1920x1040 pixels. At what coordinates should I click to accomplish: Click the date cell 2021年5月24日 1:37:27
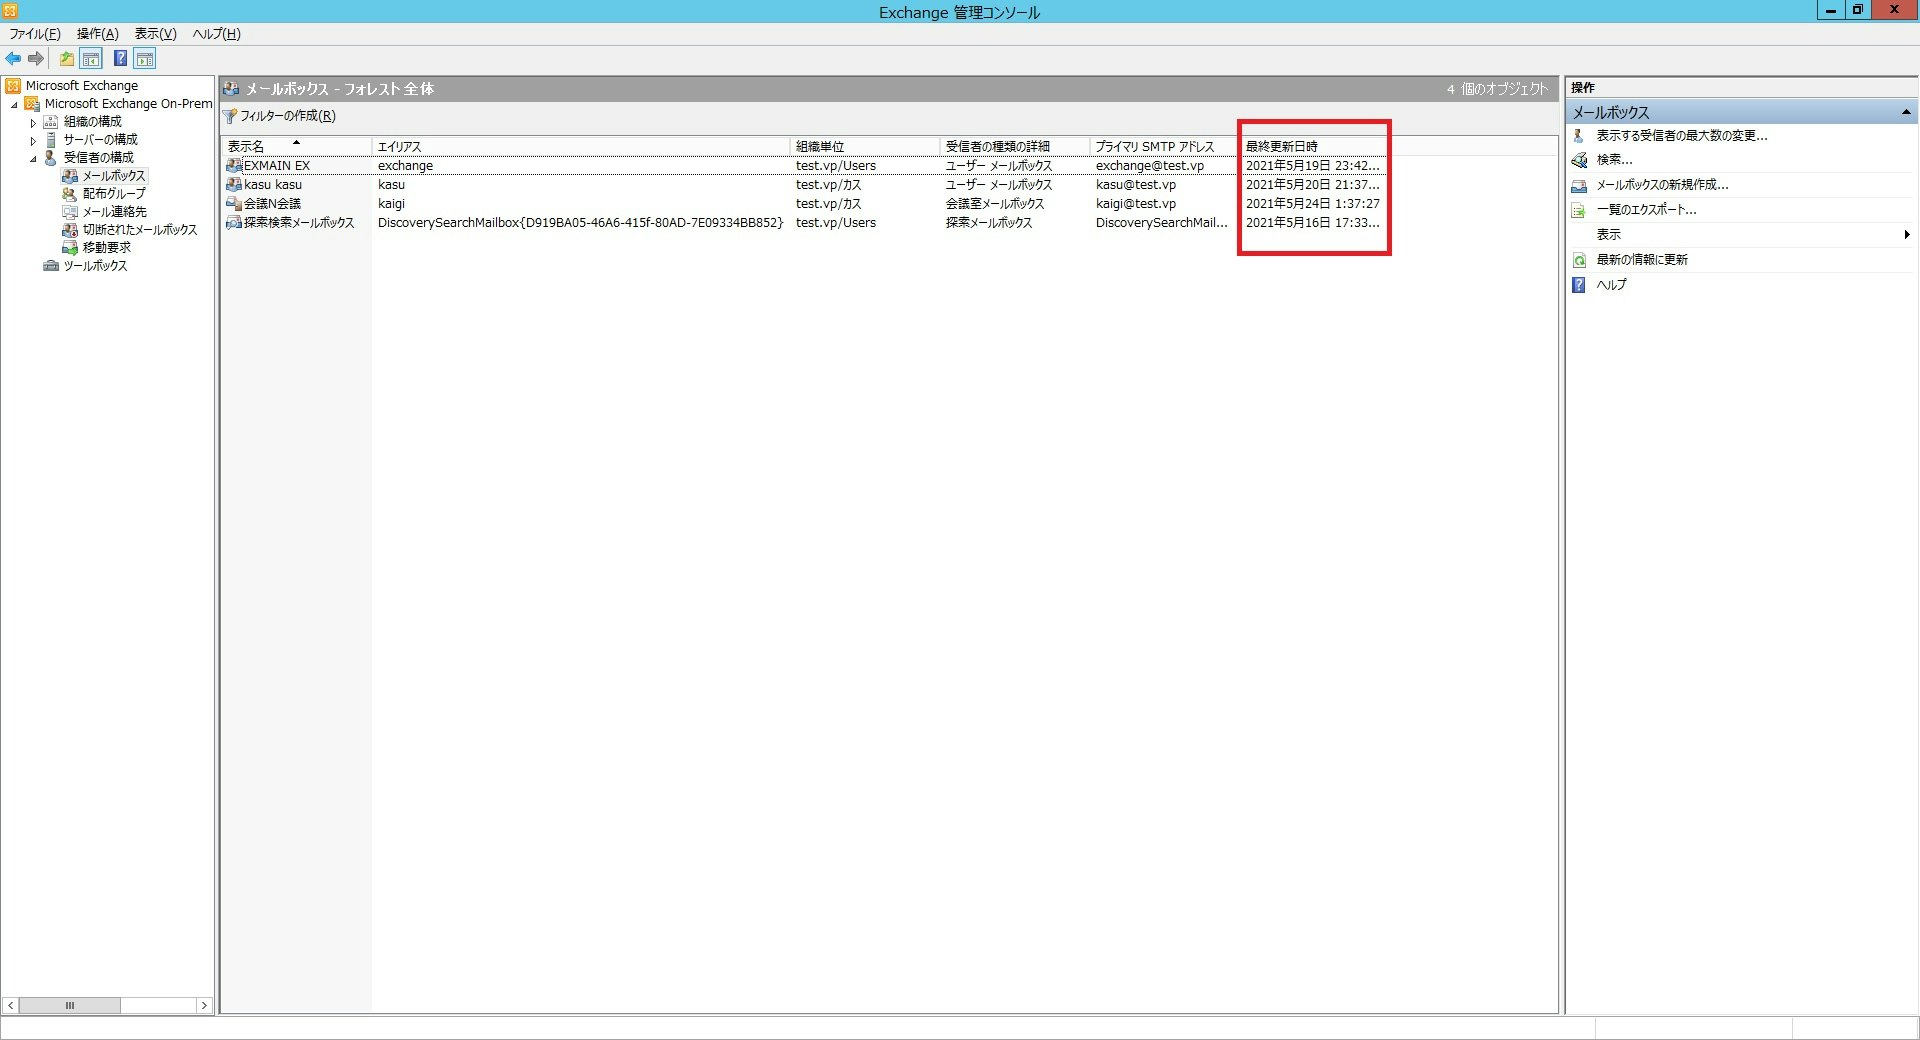pos(1312,204)
